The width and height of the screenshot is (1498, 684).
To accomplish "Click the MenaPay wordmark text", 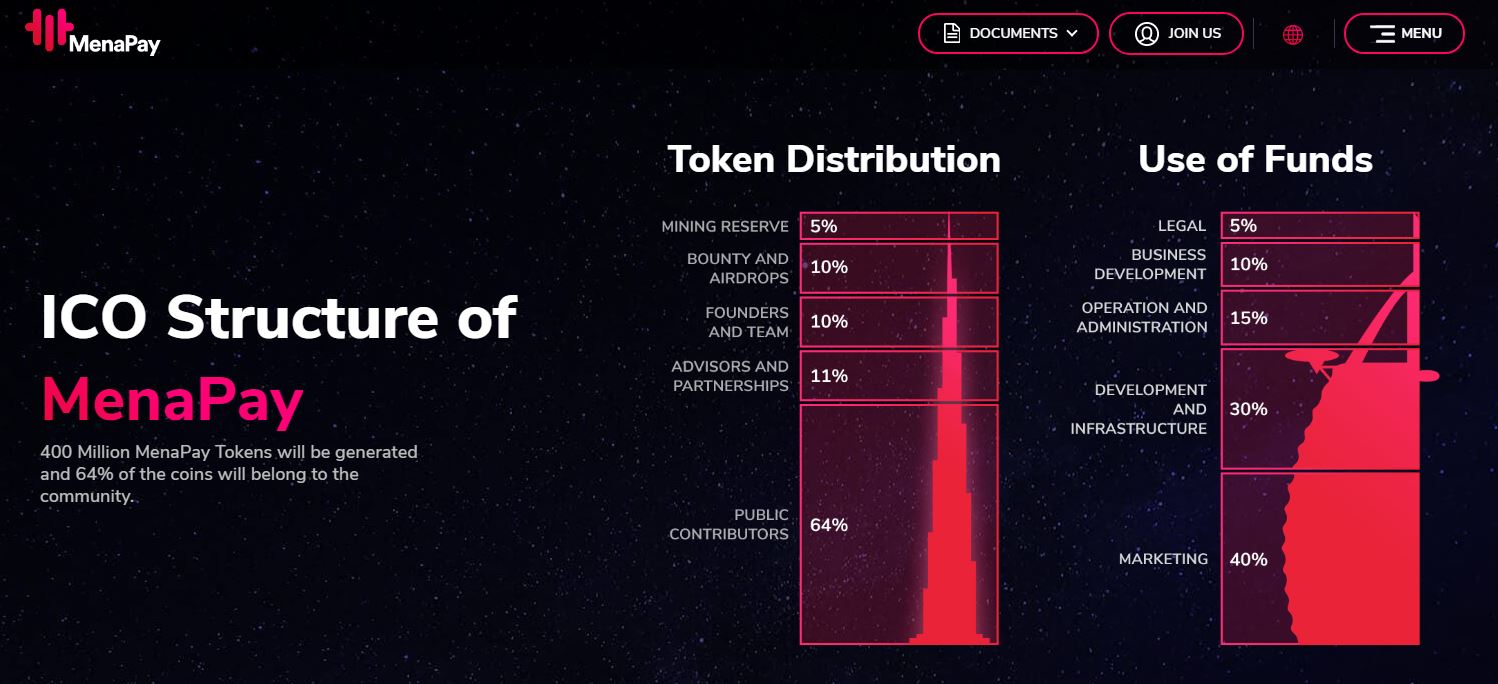I will [x=115, y=43].
